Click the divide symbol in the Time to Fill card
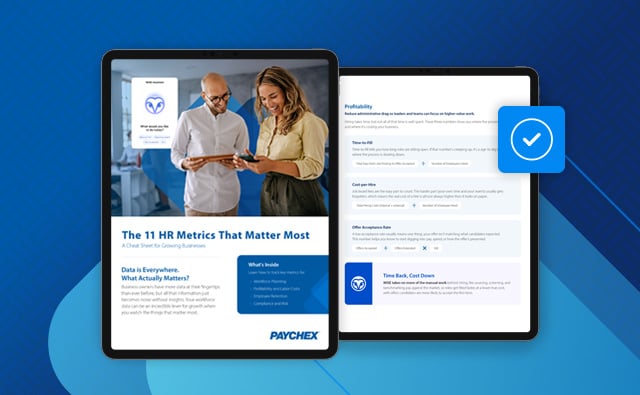This screenshot has width=640, height=395. [x=423, y=163]
